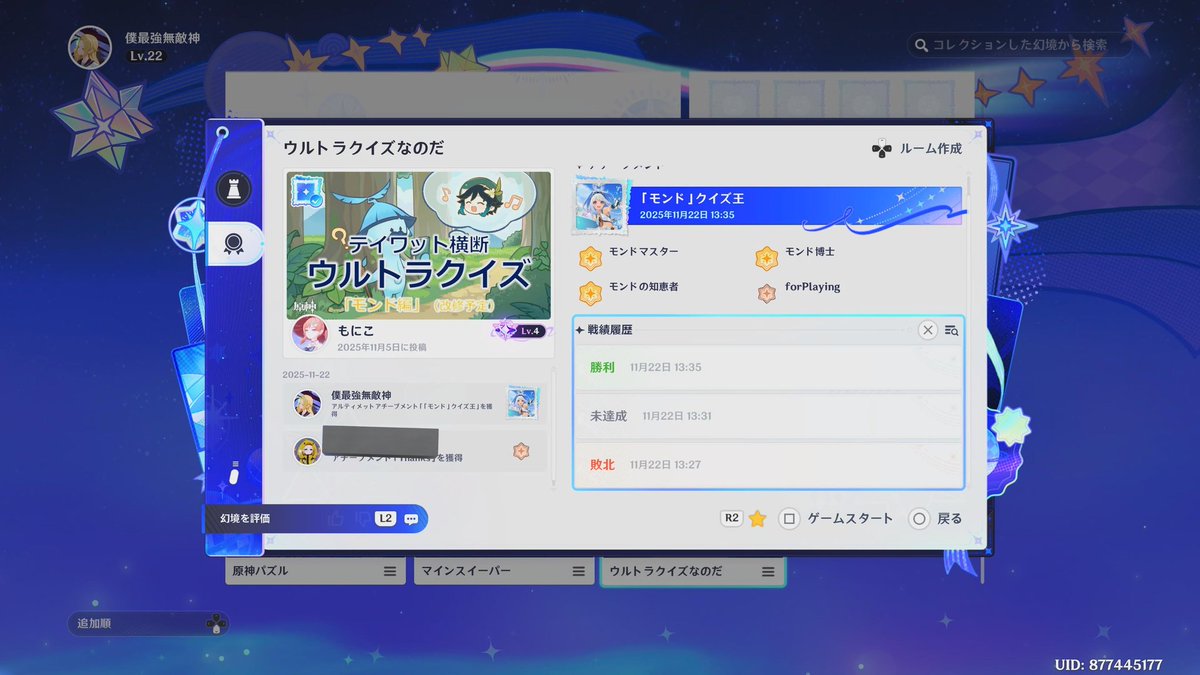
Task: Open the comment bubble icon in the rating bar
Action: click(412, 519)
